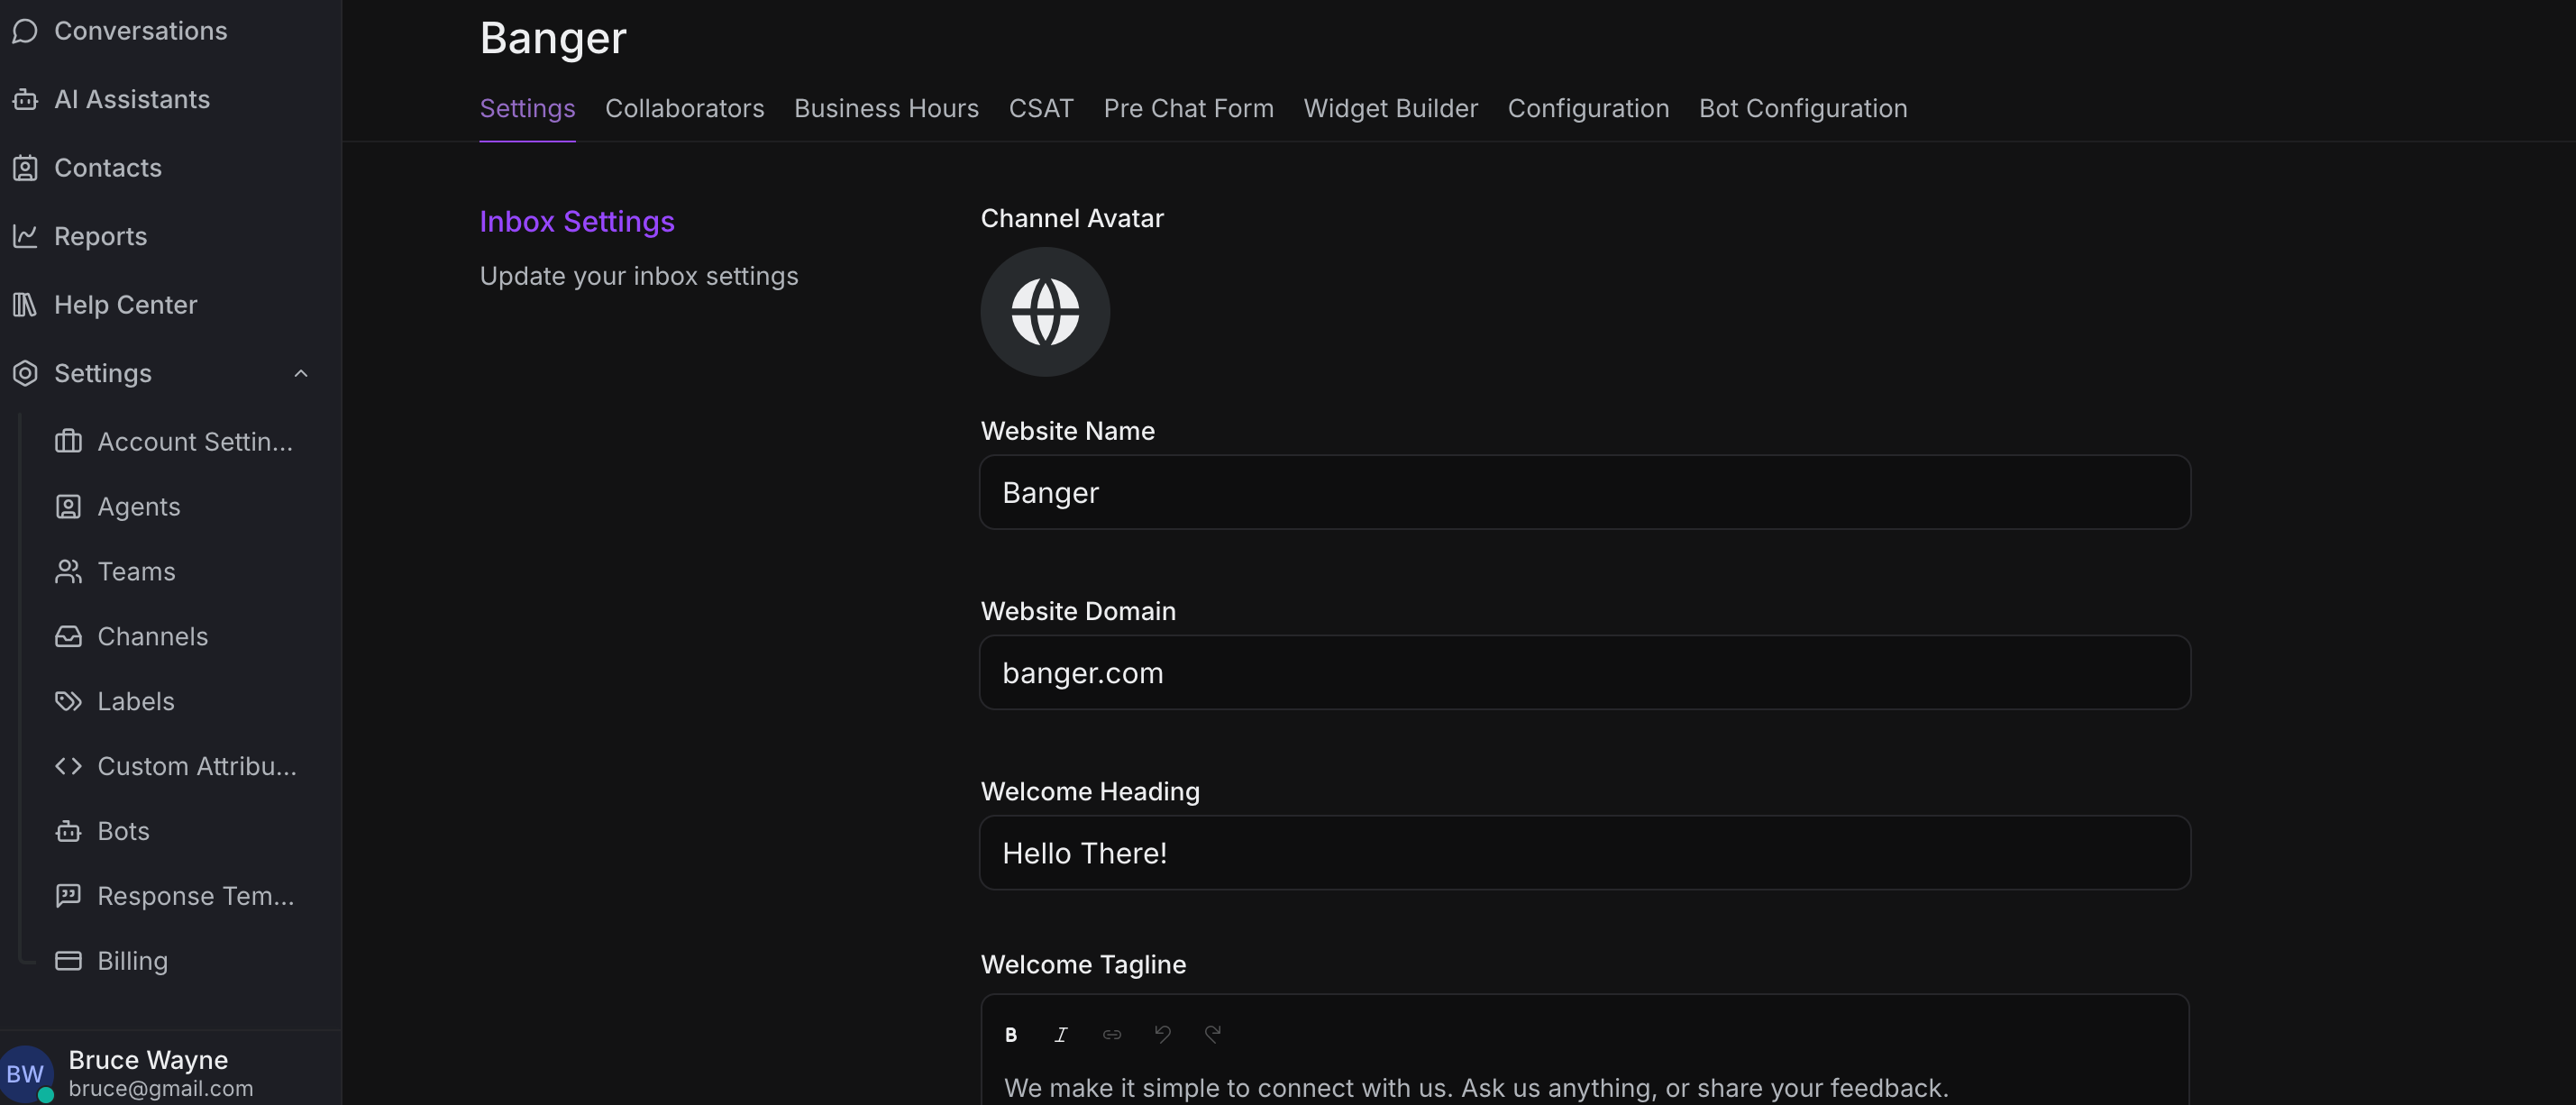Click the redo icon in editor
Image resolution: width=2576 pixels, height=1105 pixels.
1212,1034
